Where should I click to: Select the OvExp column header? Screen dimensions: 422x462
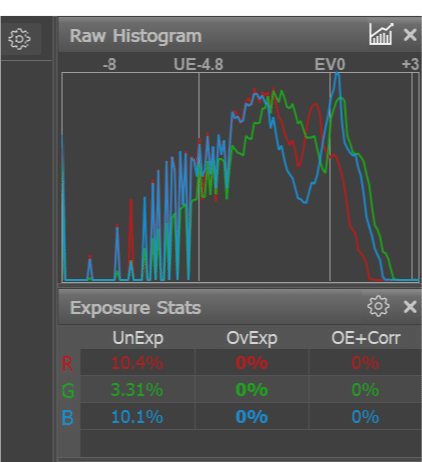click(252, 338)
